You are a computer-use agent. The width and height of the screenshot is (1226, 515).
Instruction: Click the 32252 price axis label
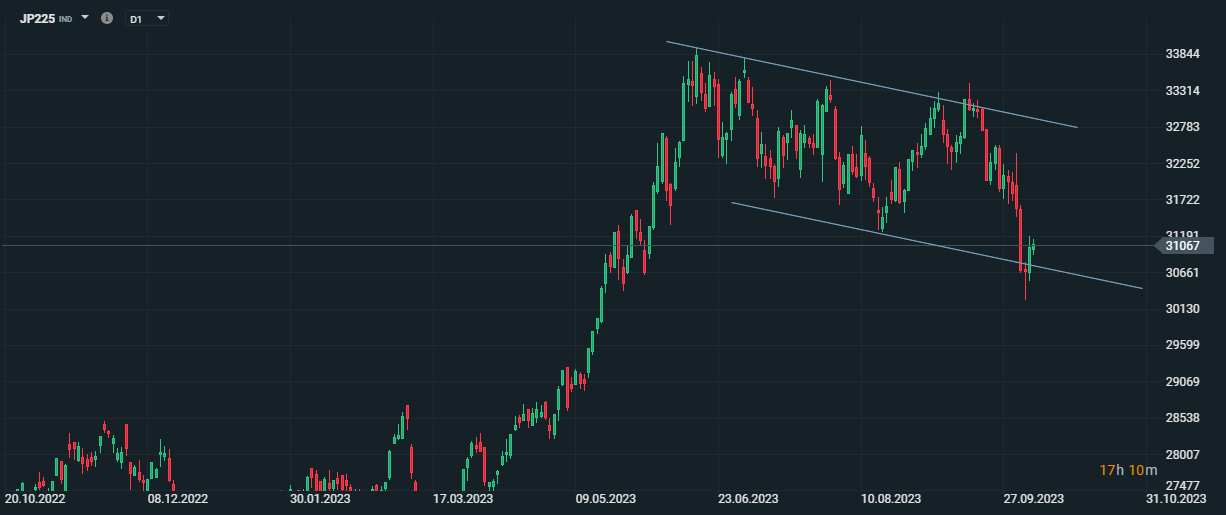pos(1182,163)
